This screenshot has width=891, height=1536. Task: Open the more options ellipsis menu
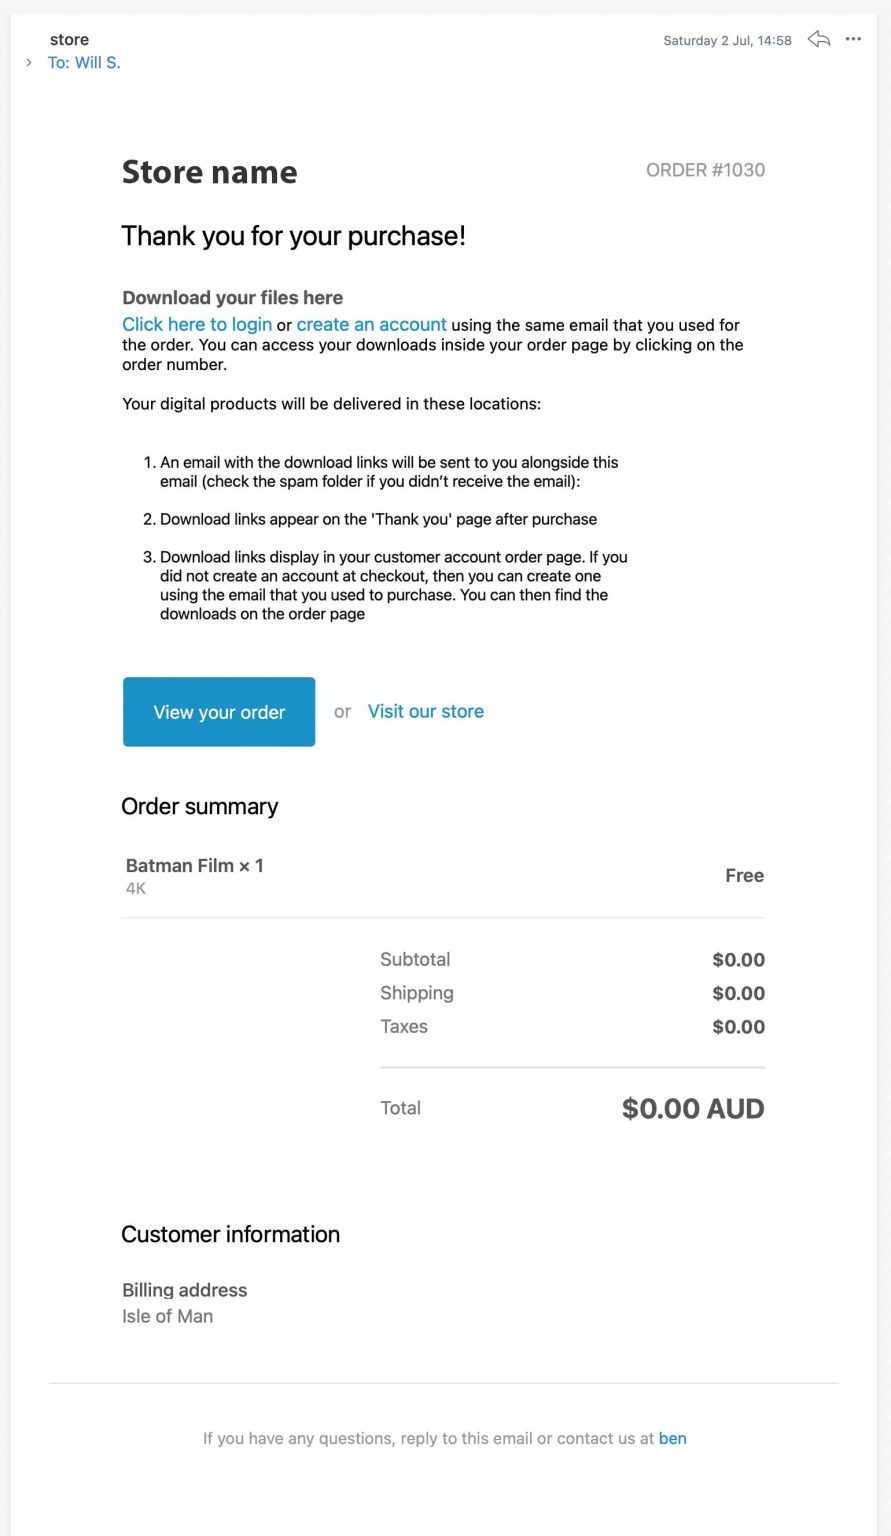(853, 40)
